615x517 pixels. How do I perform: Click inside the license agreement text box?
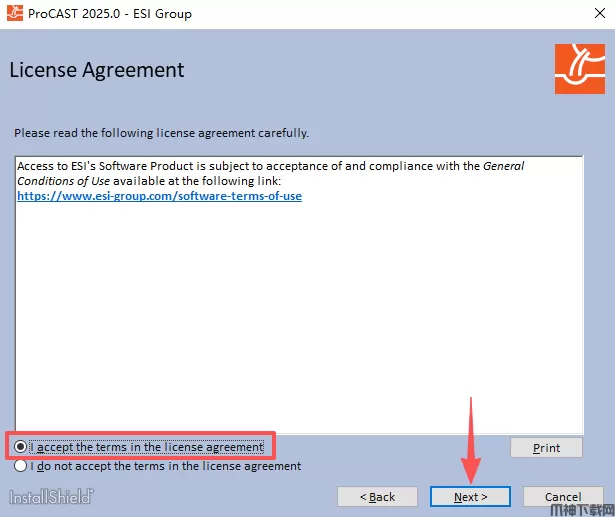pyautogui.click(x=299, y=295)
